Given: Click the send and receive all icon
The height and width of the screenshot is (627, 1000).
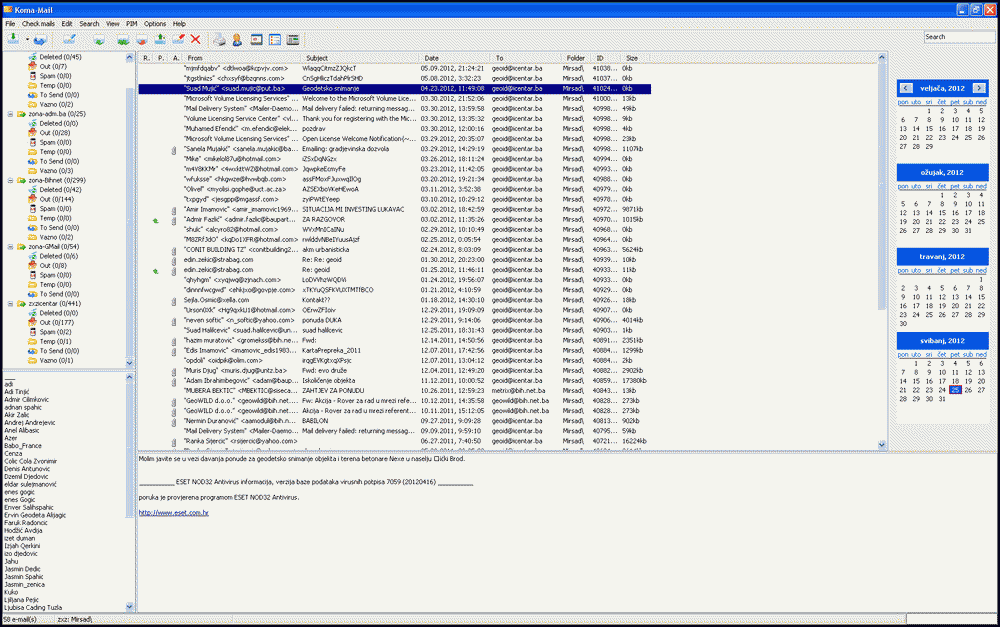Looking at the screenshot, I should coord(40,39).
